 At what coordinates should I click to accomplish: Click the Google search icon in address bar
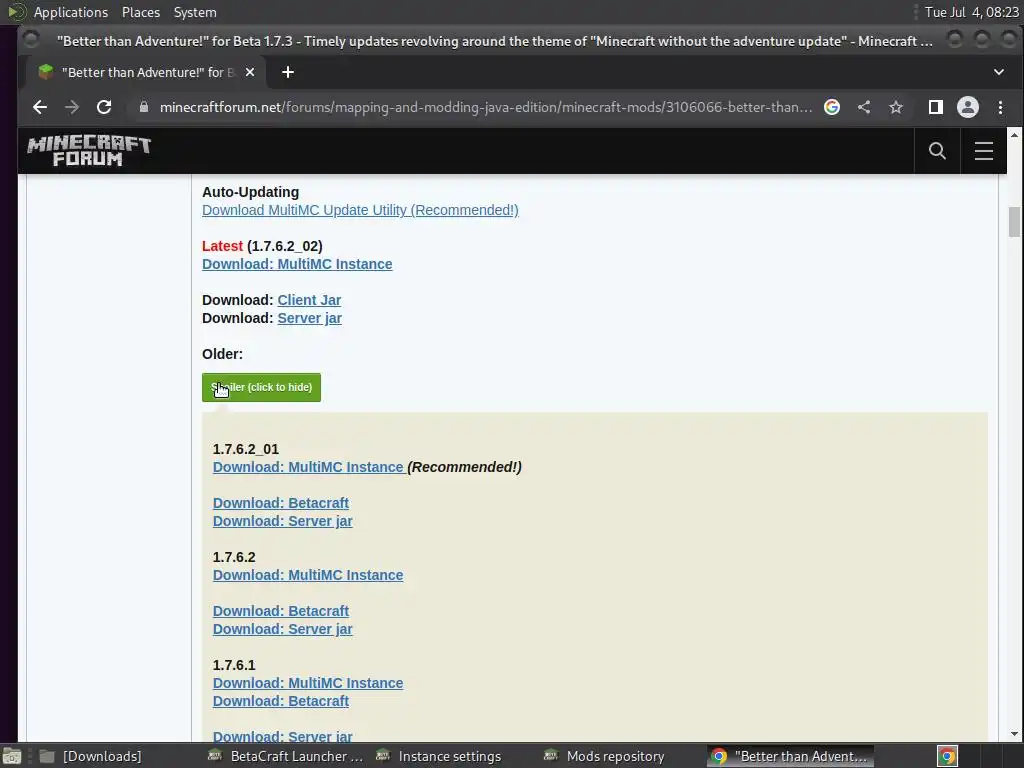point(832,107)
